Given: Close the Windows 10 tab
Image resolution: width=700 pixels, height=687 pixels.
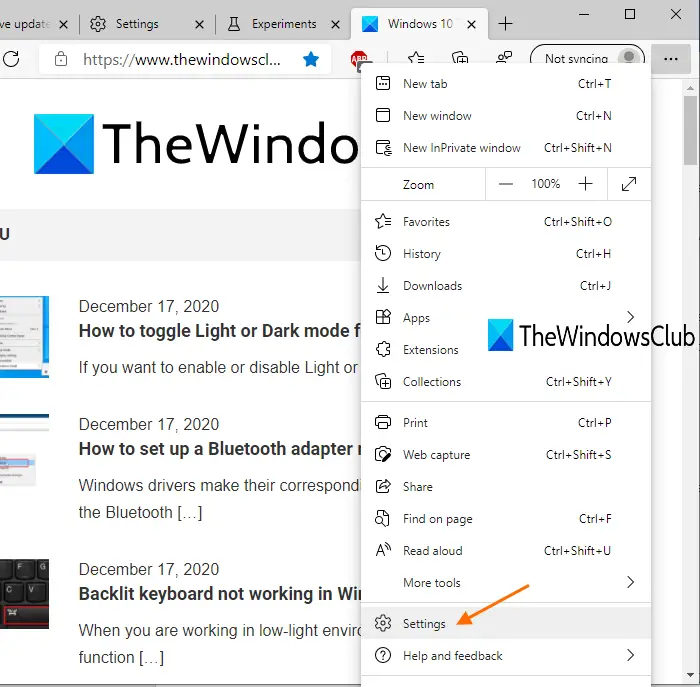Looking at the screenshot, I should (471, 24).
